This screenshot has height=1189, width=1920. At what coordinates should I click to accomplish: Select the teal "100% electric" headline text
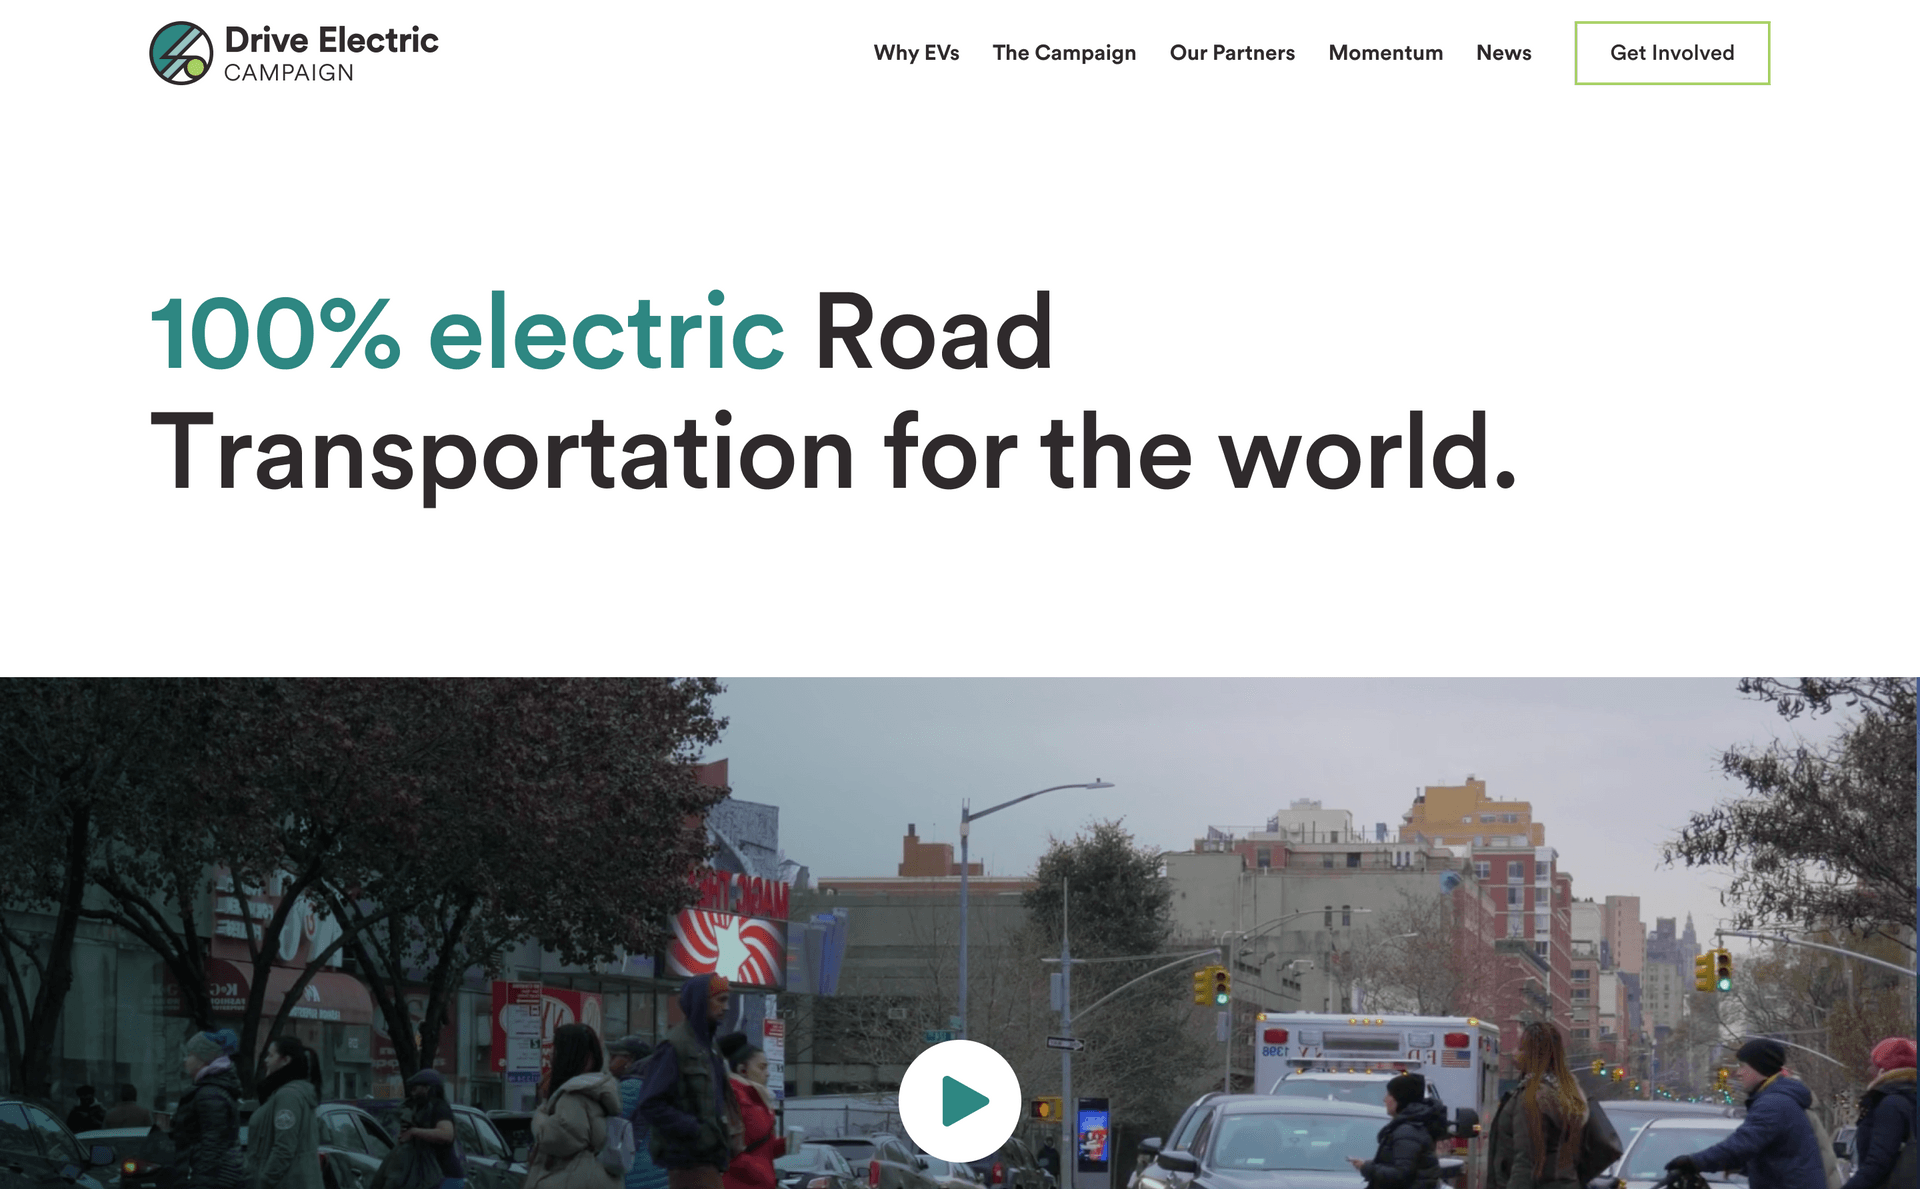[x=467, y=332]
